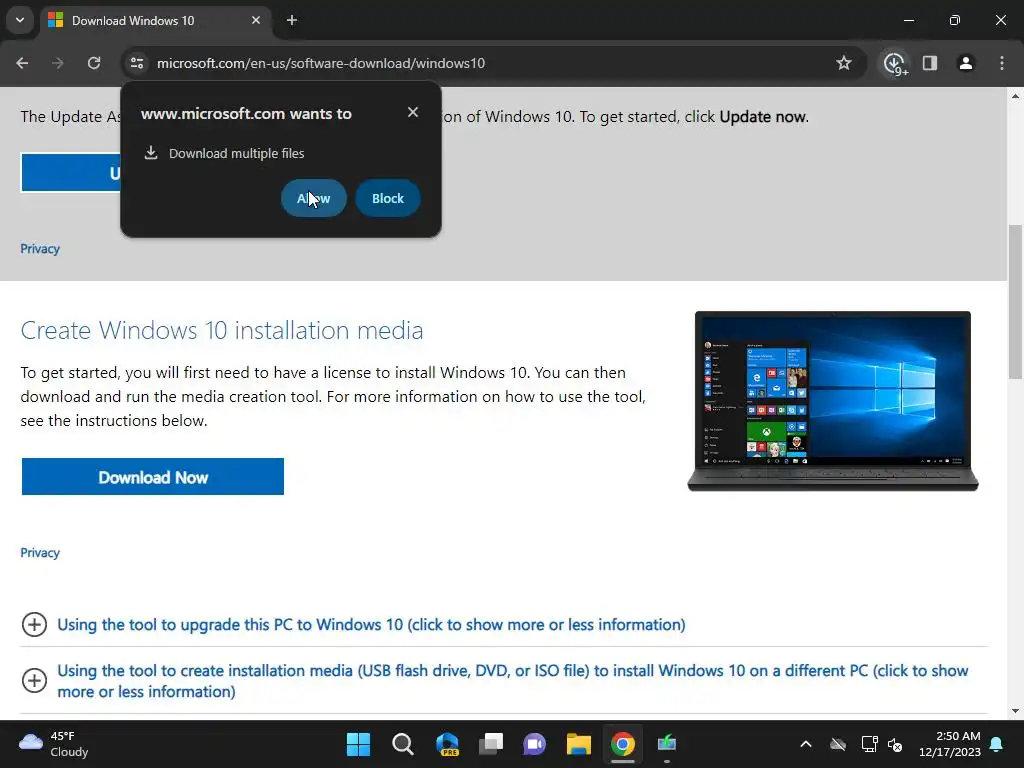Open the Privacy link under Update section
This screenshot has width=1024, height=768.
[40, 249]
